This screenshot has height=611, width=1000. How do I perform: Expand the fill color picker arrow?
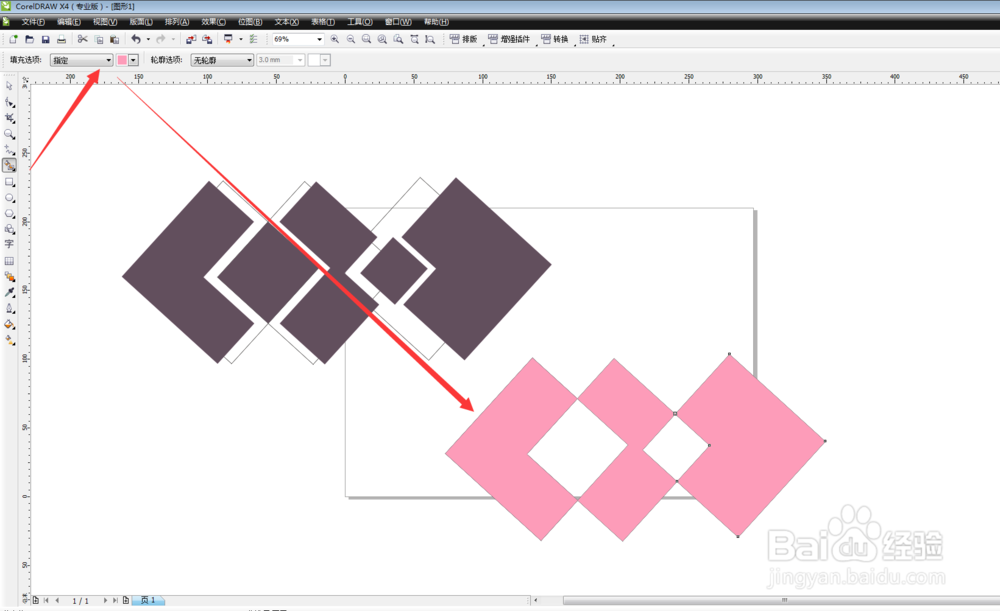pyautogui.click(x=133, y=60)
